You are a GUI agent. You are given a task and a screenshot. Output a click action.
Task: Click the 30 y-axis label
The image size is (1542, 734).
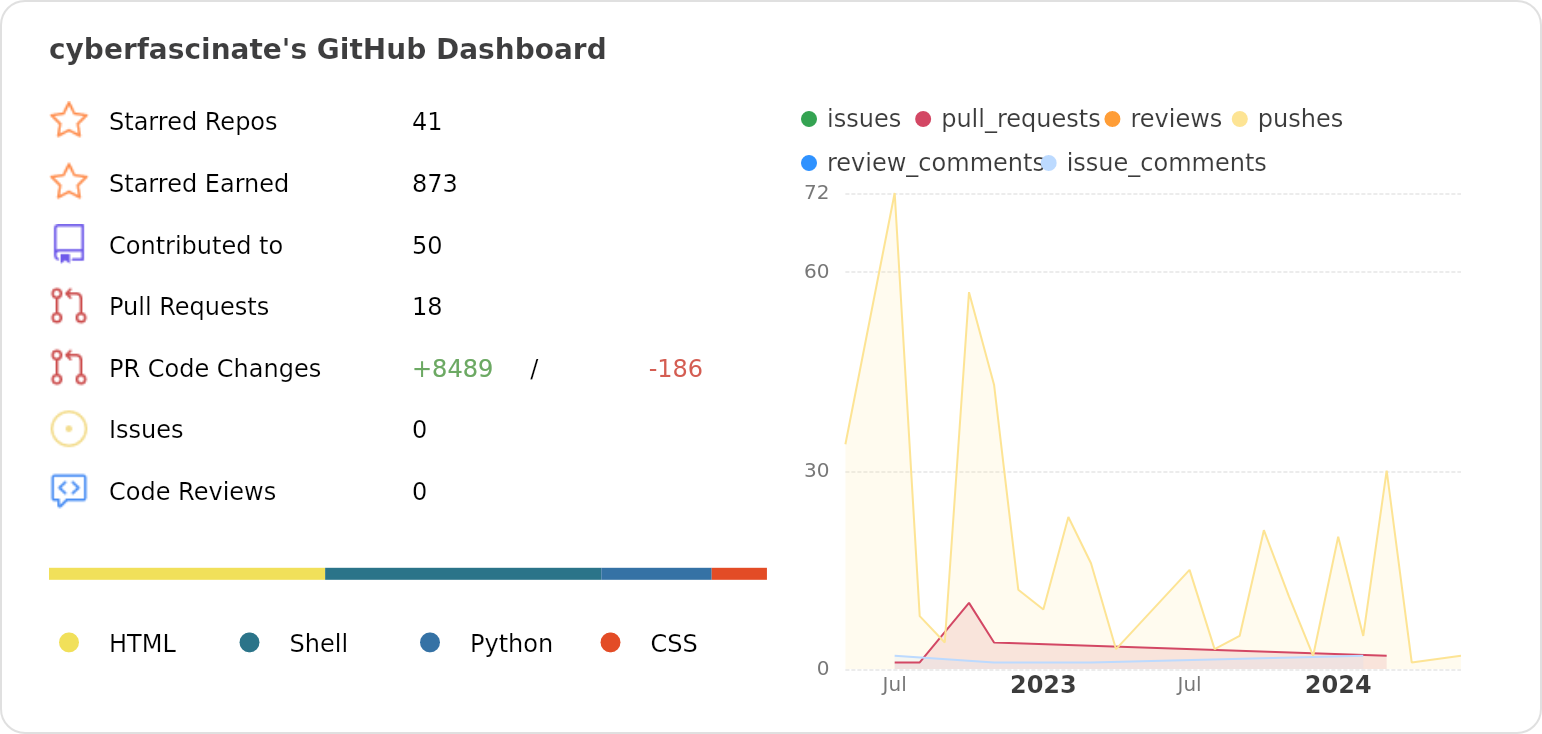[x=817, y=470]
